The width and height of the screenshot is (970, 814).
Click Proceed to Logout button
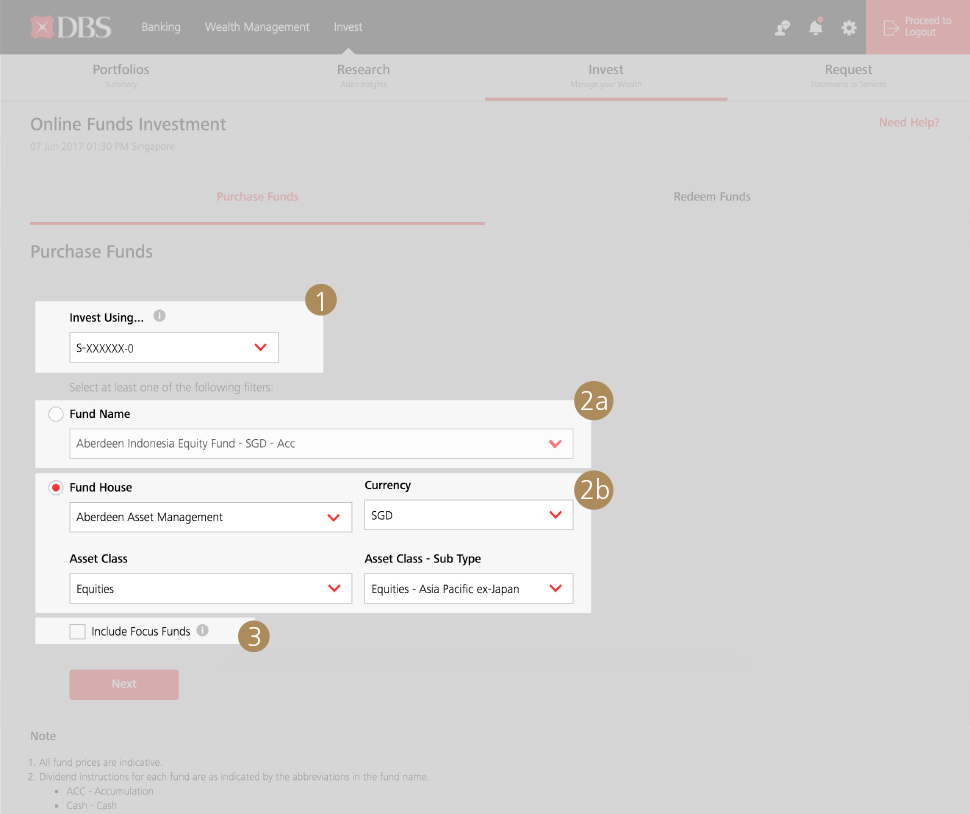click(918, 27)
